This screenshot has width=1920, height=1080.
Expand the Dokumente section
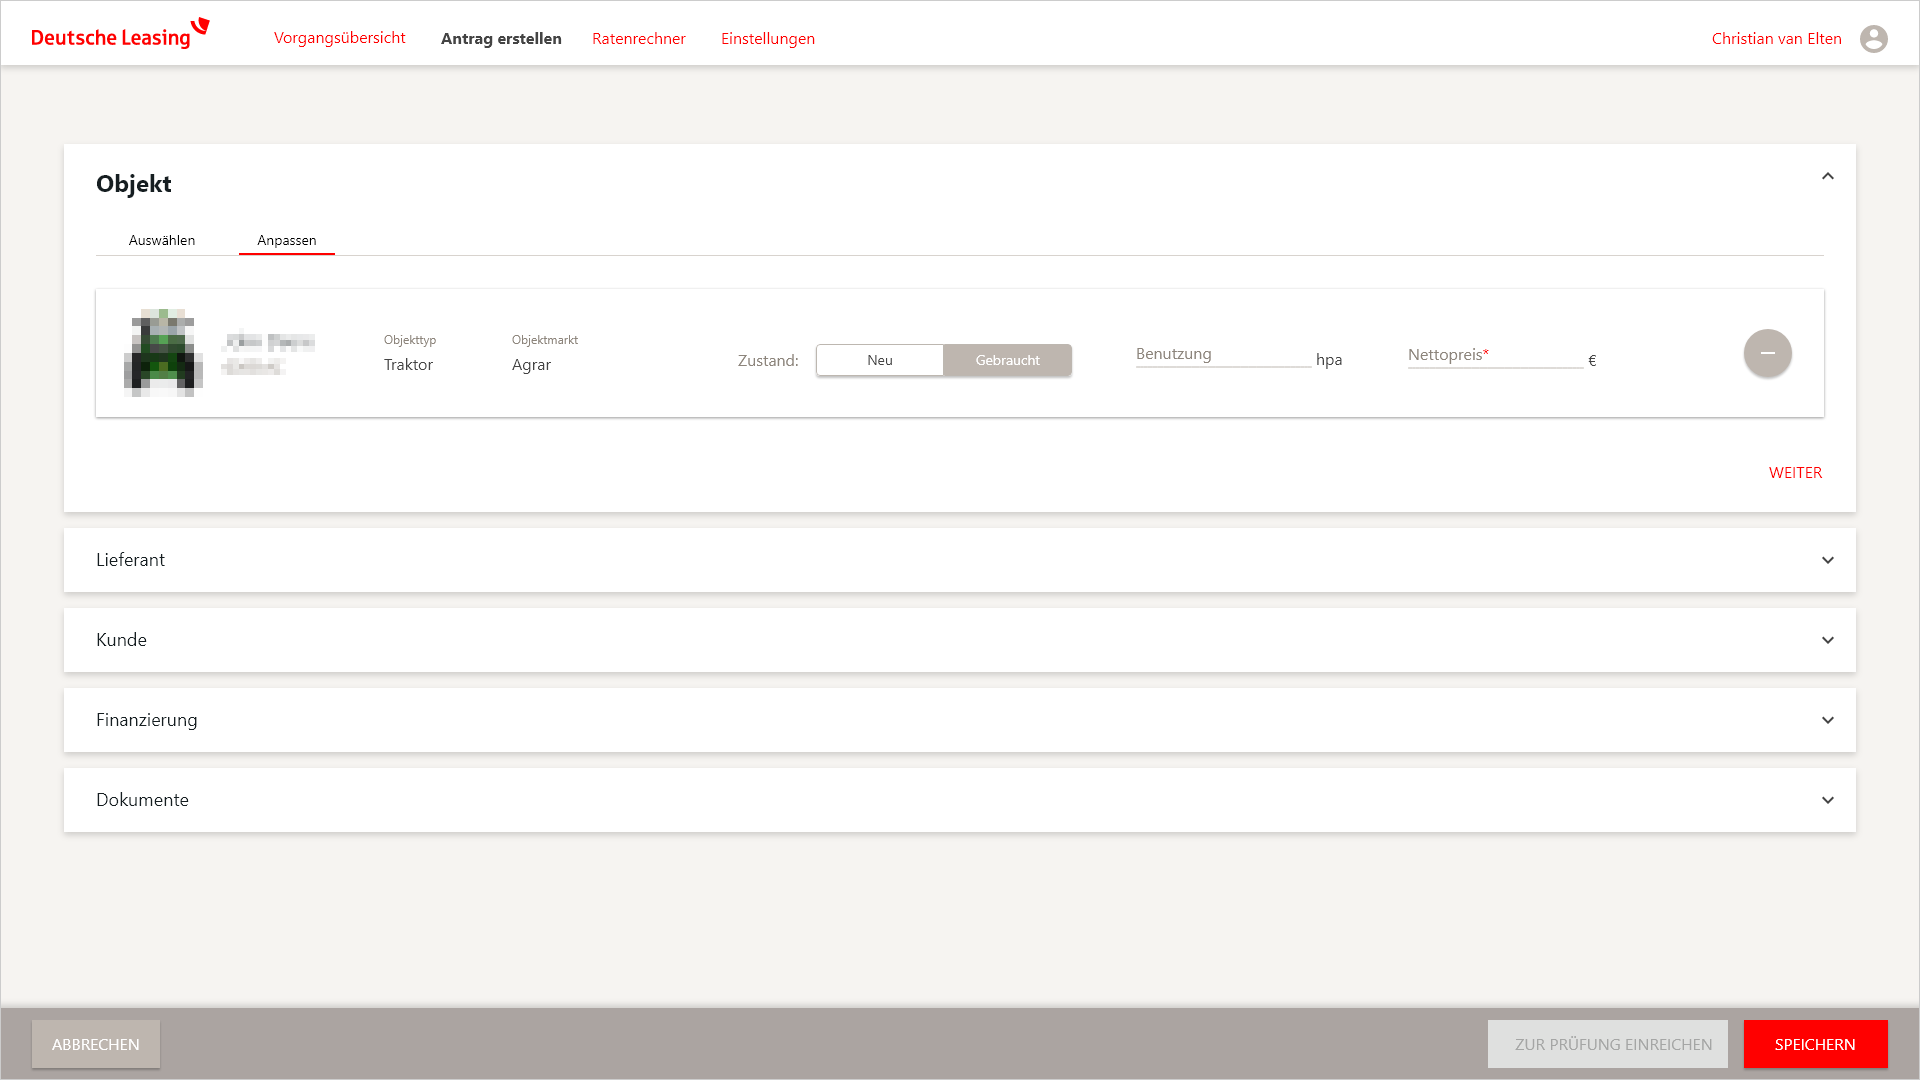click(1827, 800)
